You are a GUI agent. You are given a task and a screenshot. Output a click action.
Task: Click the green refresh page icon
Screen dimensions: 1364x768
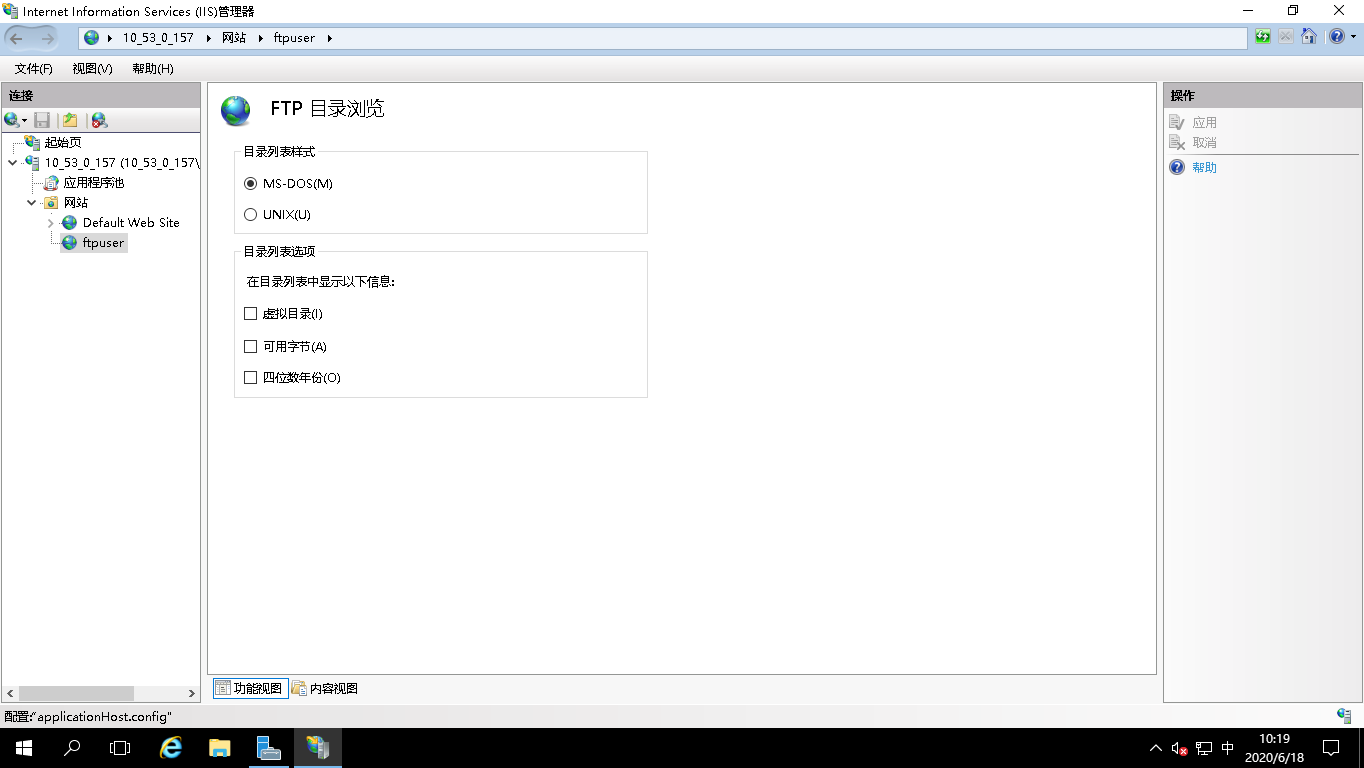(x=1263, y=37)
